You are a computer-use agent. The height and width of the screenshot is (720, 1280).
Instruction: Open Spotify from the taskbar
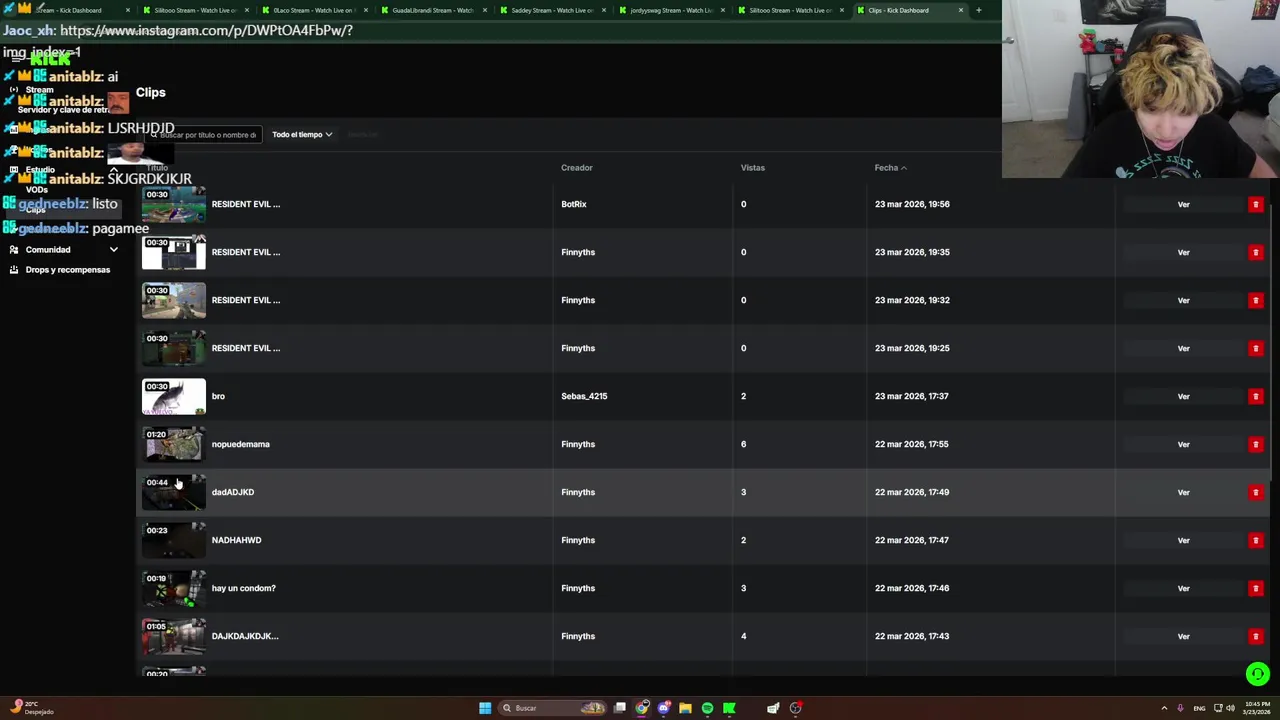coord(707,708)
